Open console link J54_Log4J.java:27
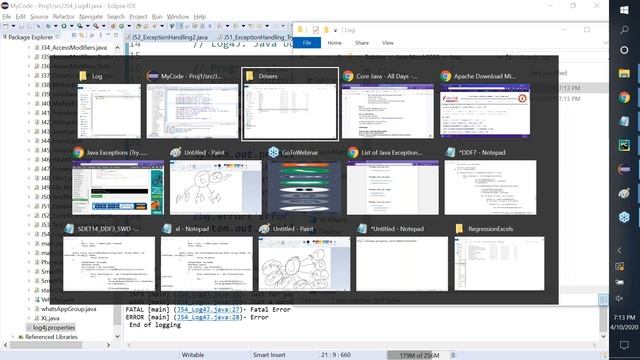The image size is (640, 360). 208,309
